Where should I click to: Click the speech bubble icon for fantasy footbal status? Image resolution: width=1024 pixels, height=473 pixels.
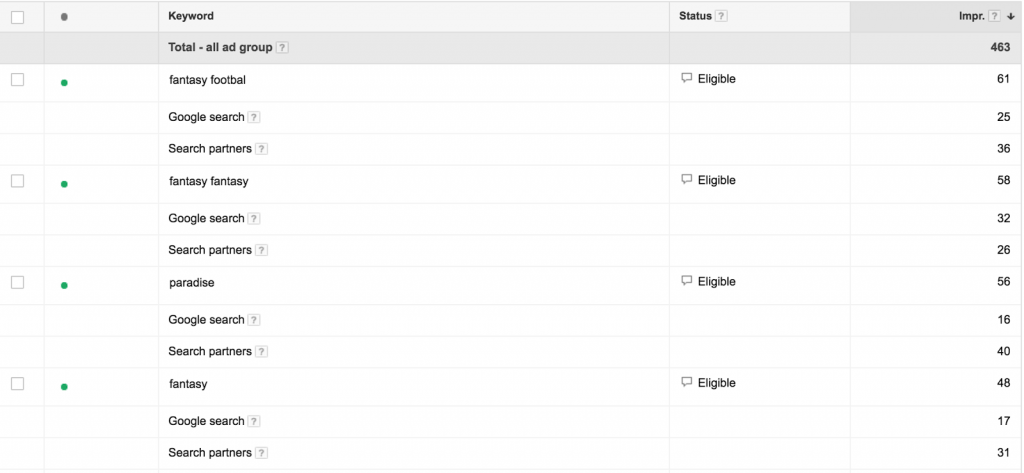click(686, 78)
